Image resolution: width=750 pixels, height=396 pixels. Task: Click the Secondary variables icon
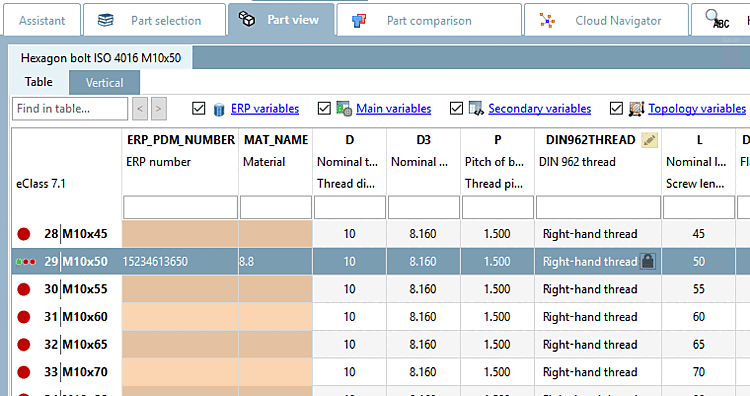476,109
